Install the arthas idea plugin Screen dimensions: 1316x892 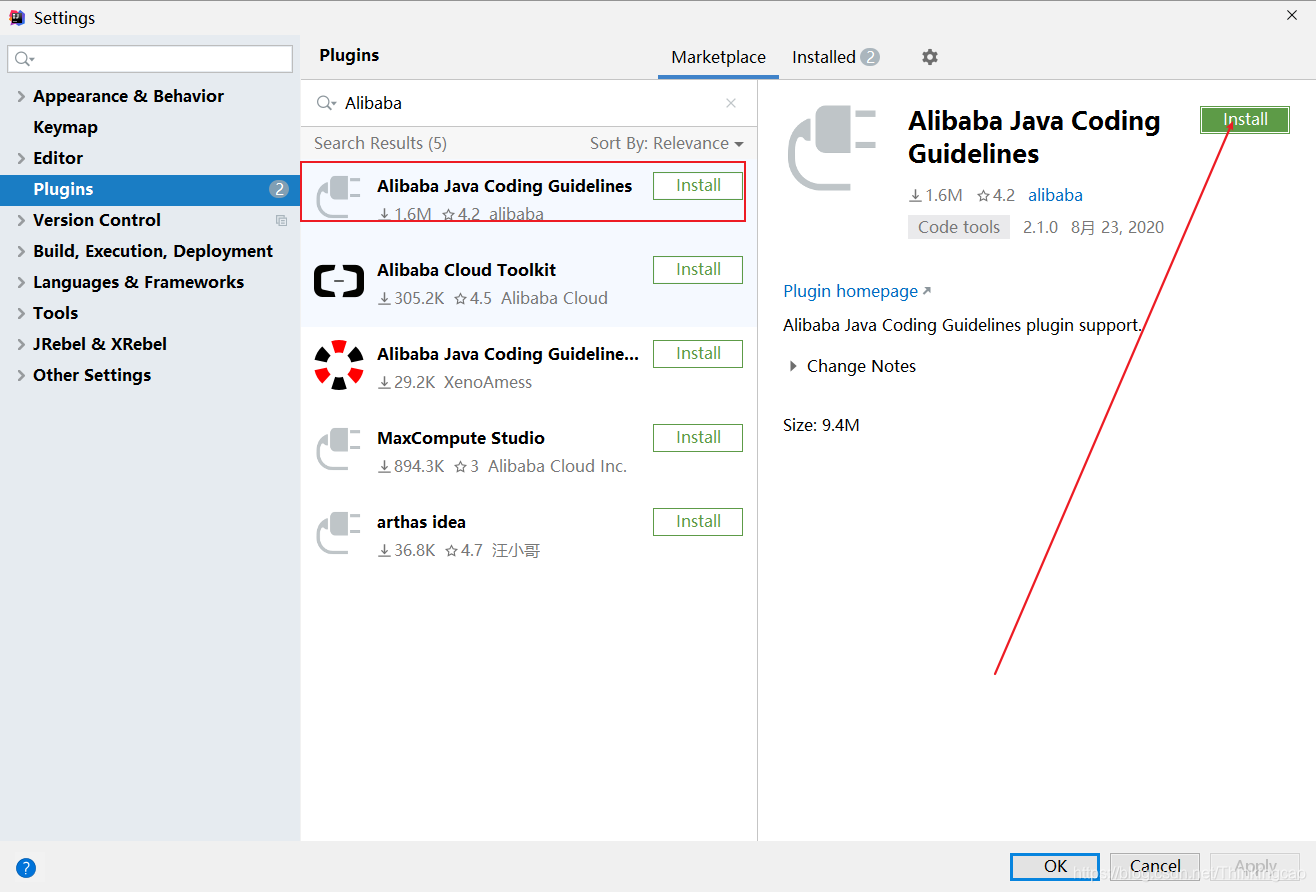tap(698, 521)
